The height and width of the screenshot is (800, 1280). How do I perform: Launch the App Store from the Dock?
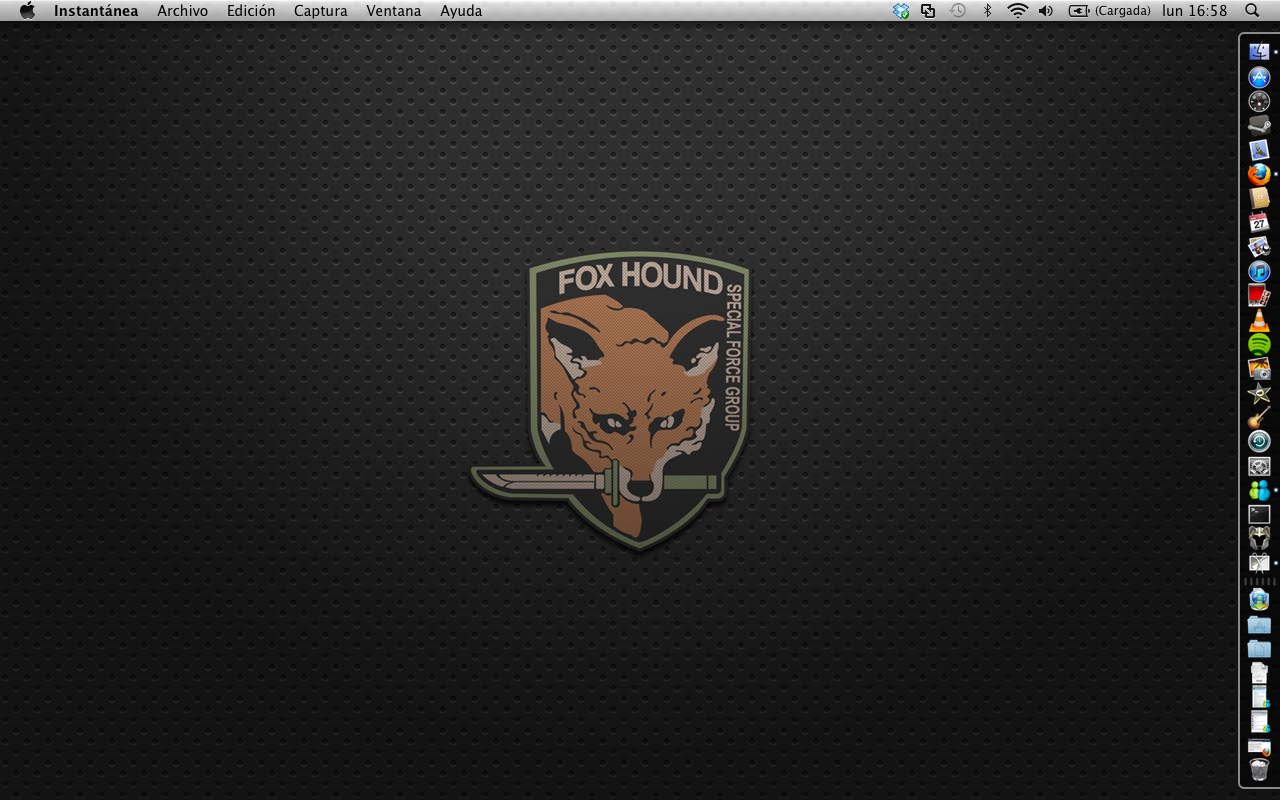click(1259, 77)
